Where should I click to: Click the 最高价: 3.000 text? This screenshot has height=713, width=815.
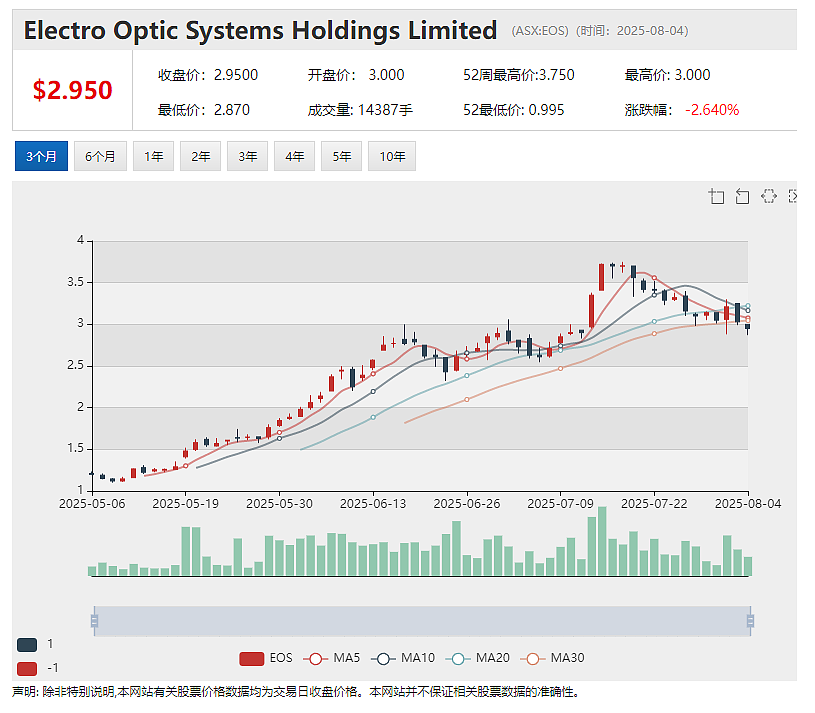pyautogui.click(x=667, y=75)
